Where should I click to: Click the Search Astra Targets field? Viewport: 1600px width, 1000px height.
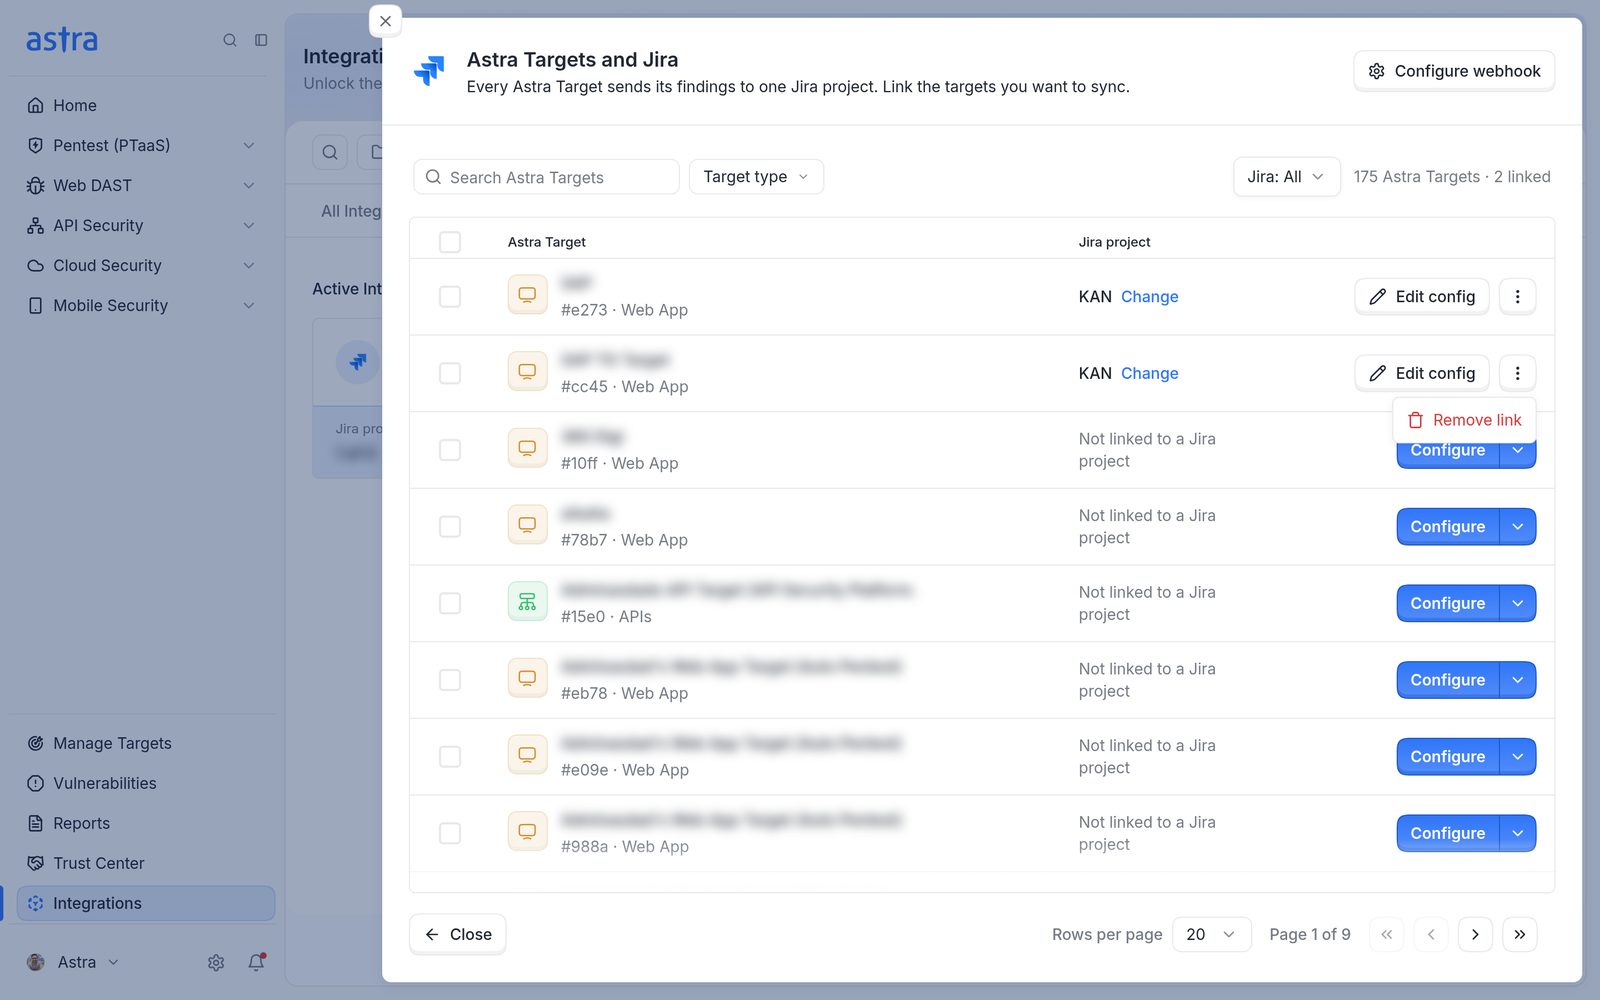[546, 177]
